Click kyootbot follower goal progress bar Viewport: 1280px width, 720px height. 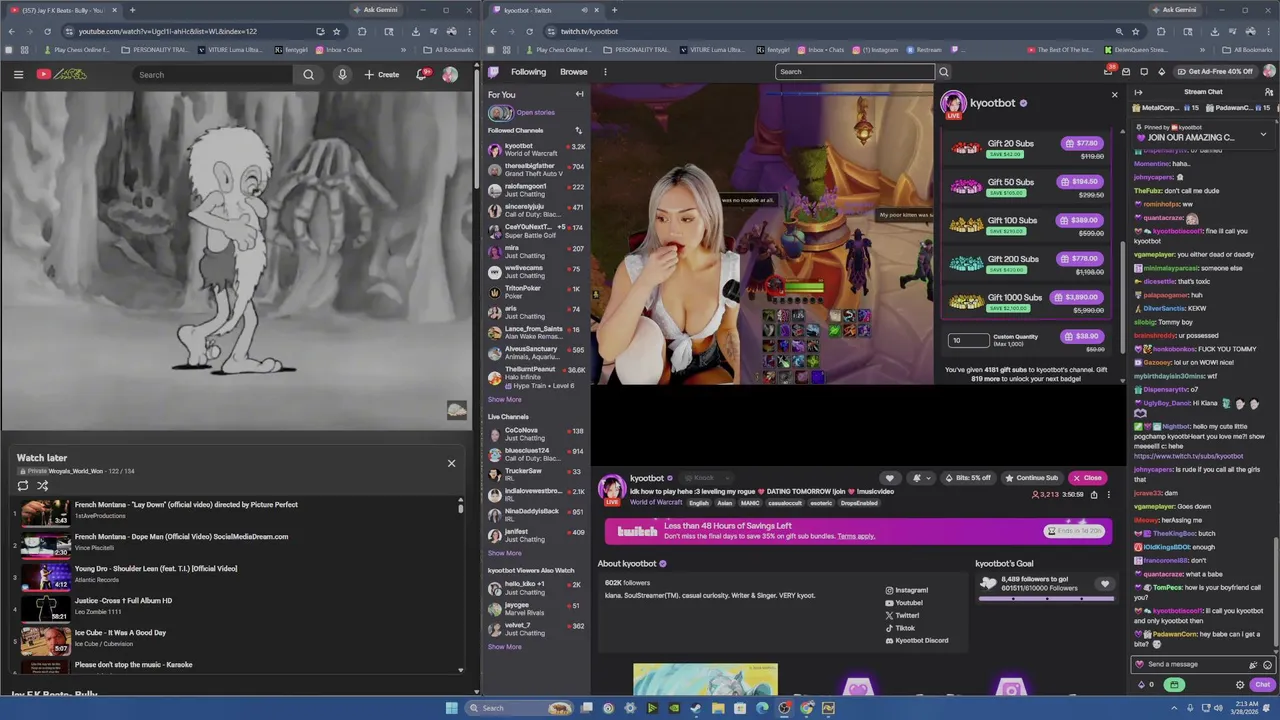click(1046, 598)
